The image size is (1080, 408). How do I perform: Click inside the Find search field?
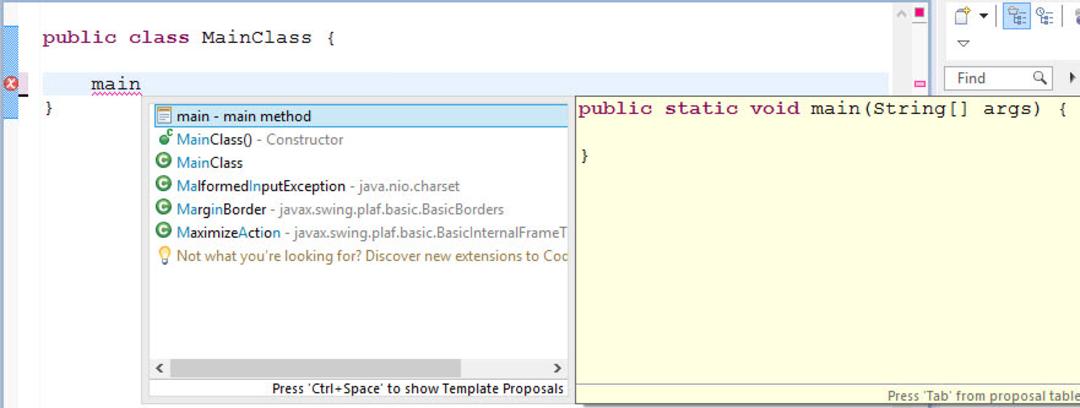click(x=997, y=79)
